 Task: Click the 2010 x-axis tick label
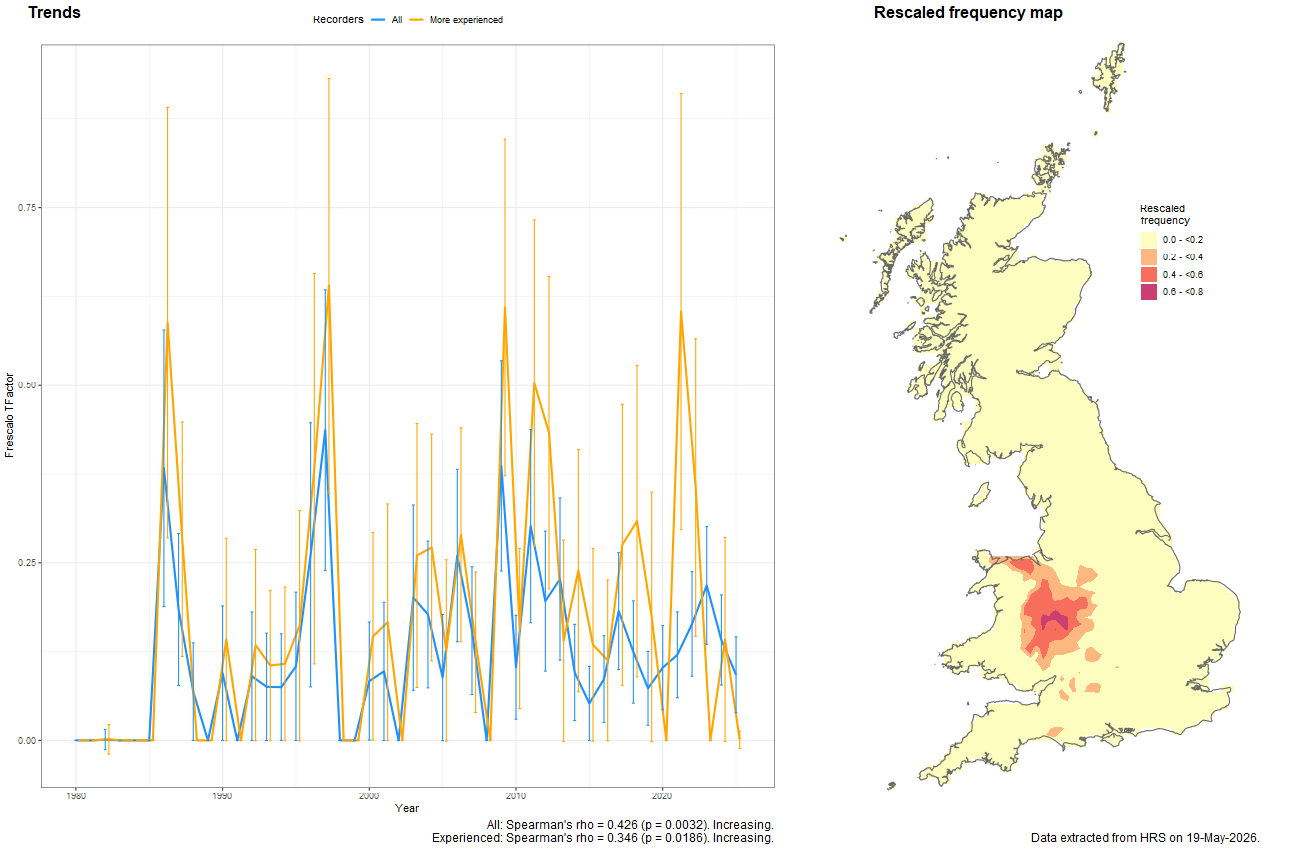coord(515,796)
